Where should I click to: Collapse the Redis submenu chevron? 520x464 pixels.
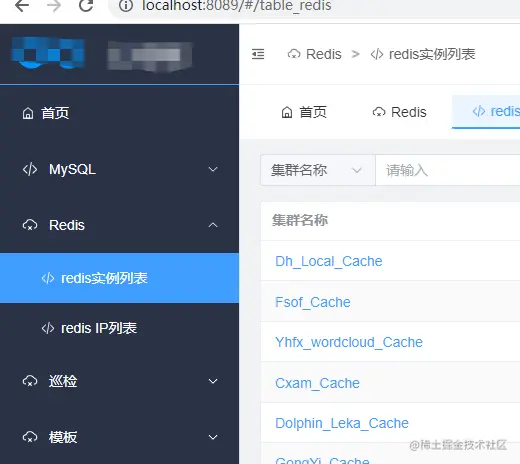coord(213,225)
